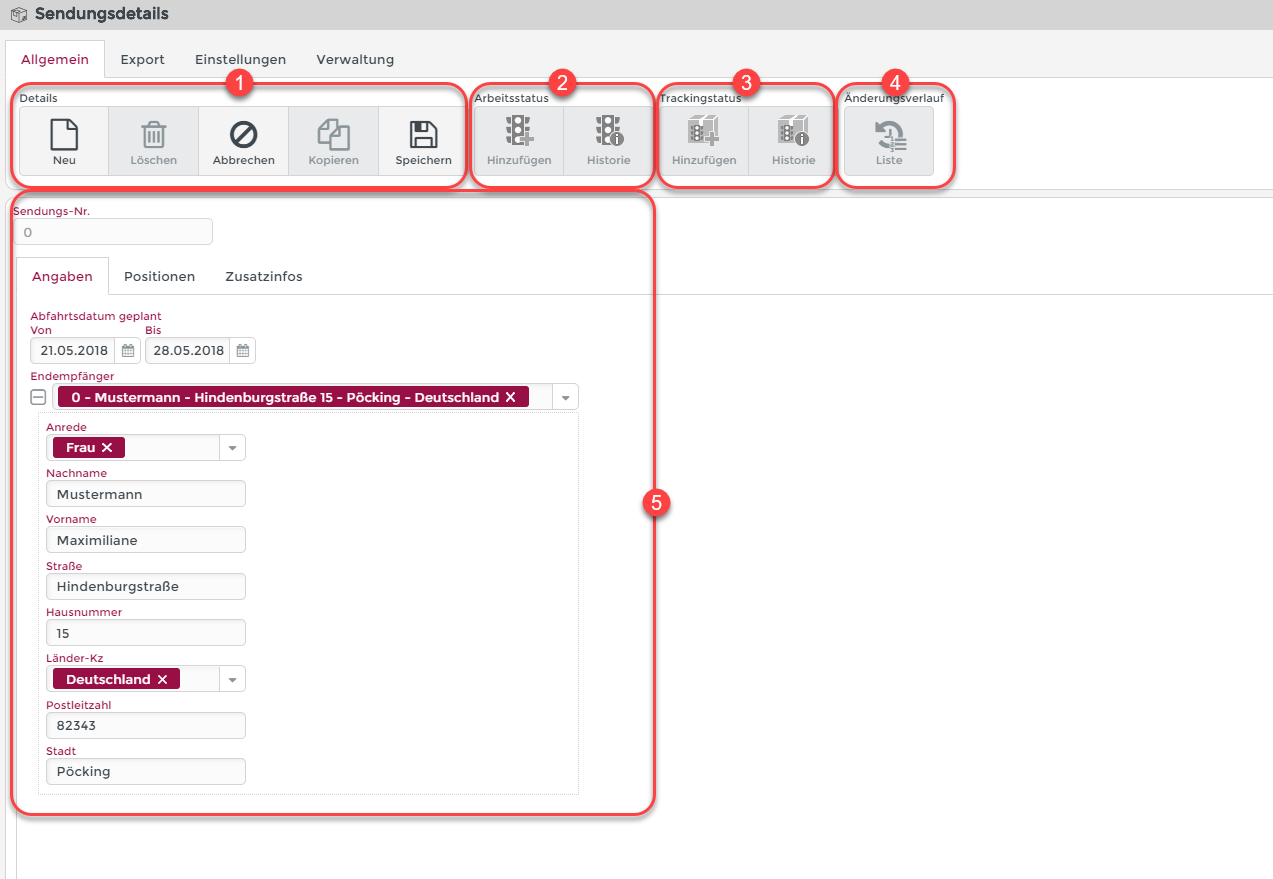
Task: Collapse the Endempfänger details section
Action: pos(38,397)
